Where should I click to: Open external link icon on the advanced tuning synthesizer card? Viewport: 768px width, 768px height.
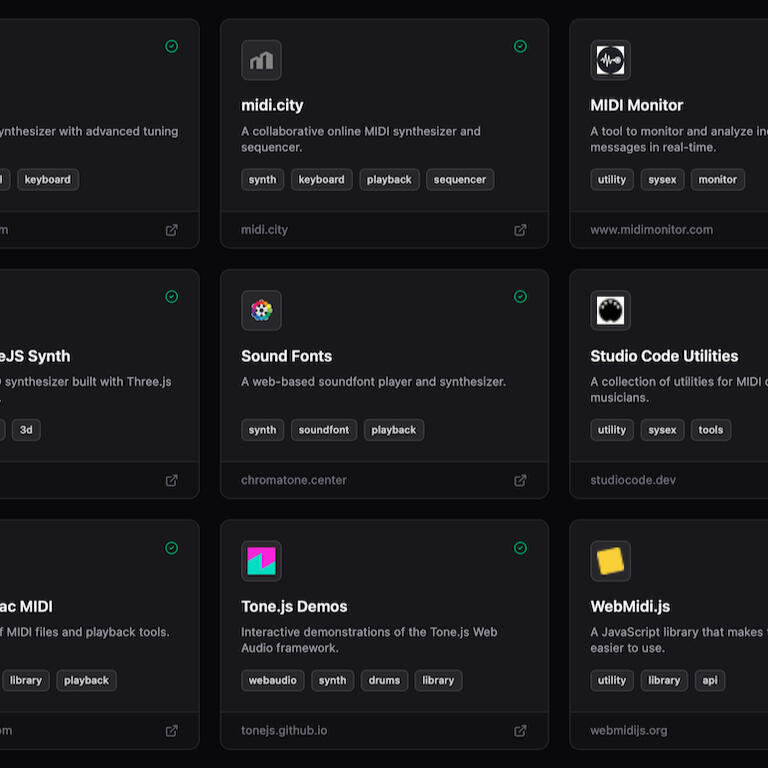pyautogui.click(x=171, y=230)
